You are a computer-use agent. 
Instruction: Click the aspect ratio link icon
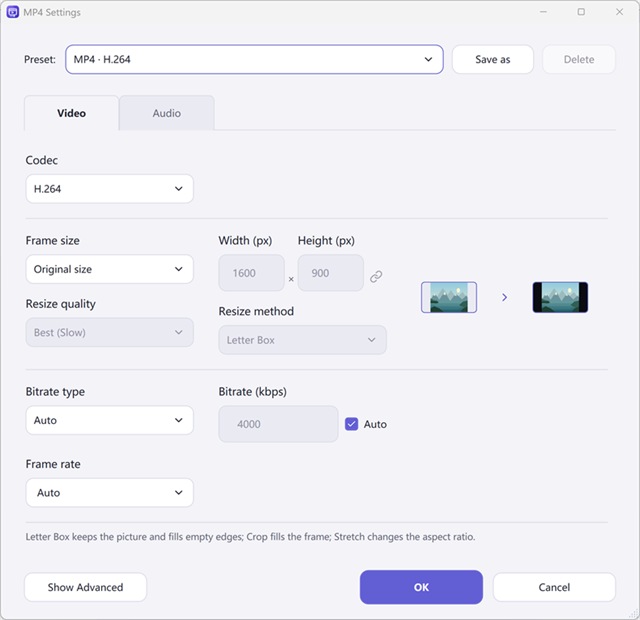coord(376,276)
